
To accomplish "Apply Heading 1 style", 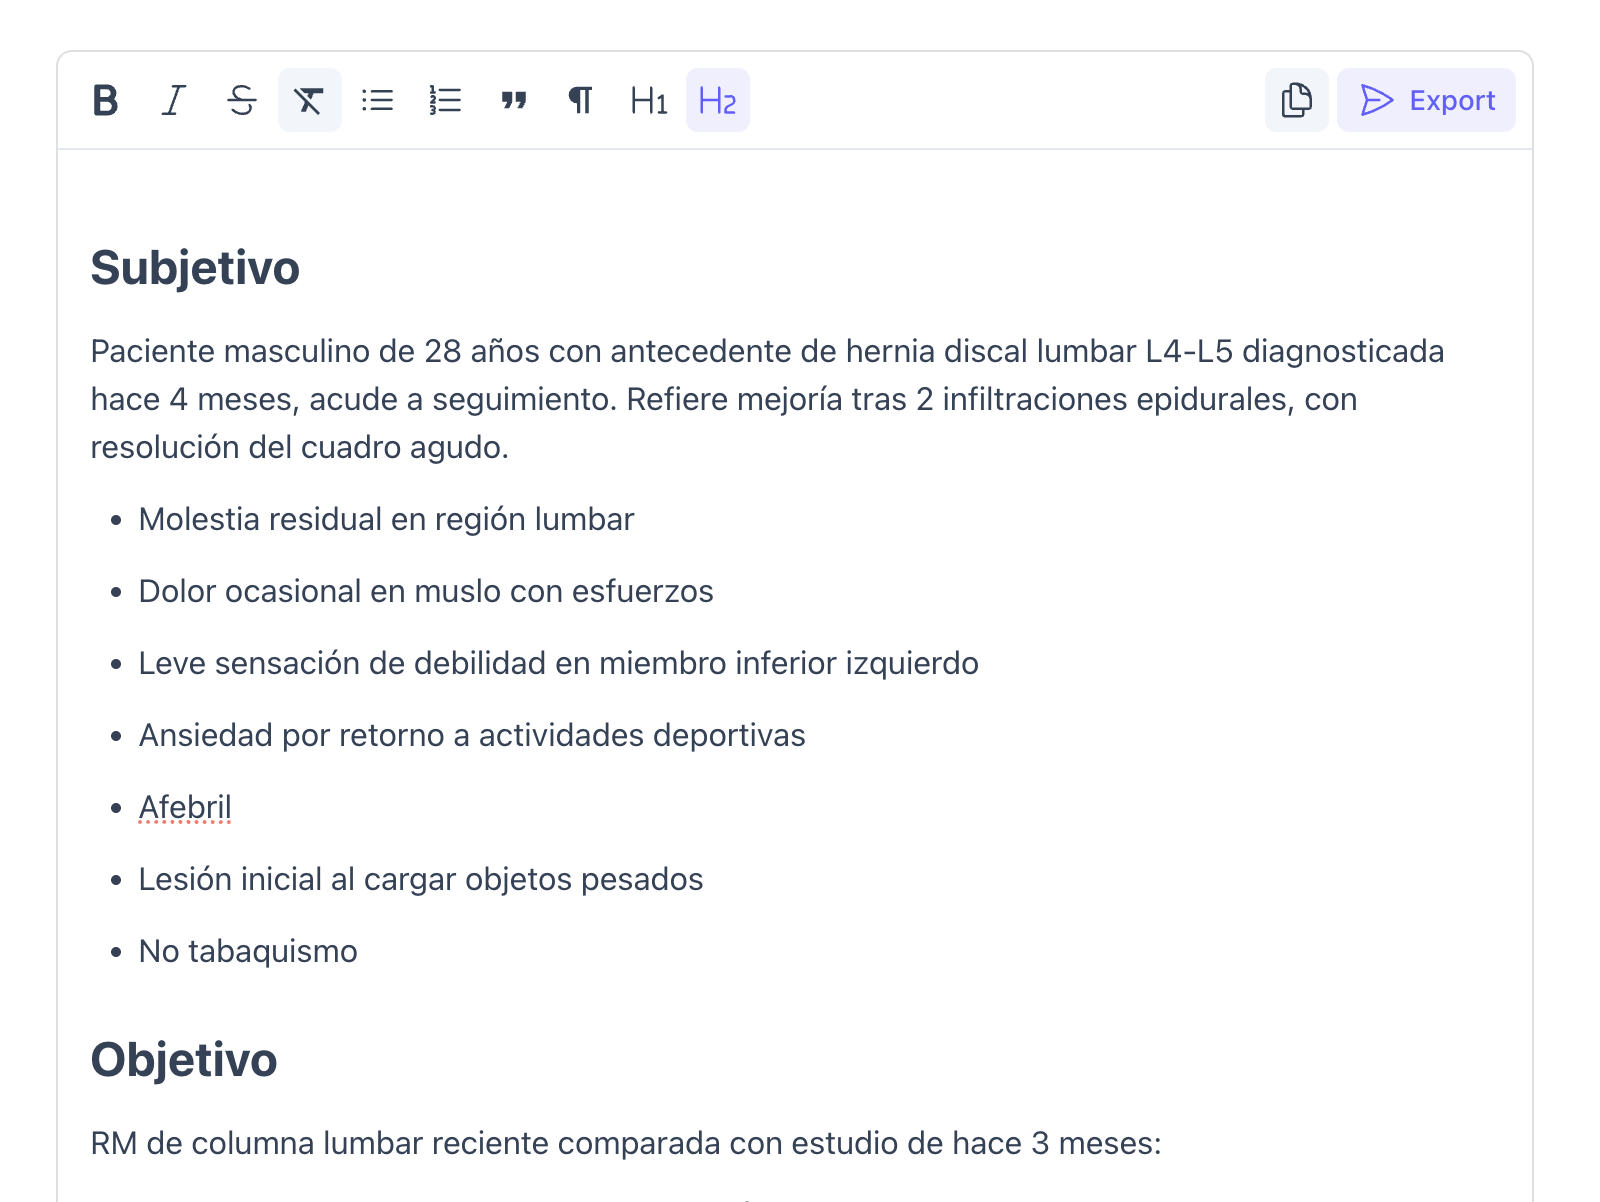I will [x=648, y=99].
